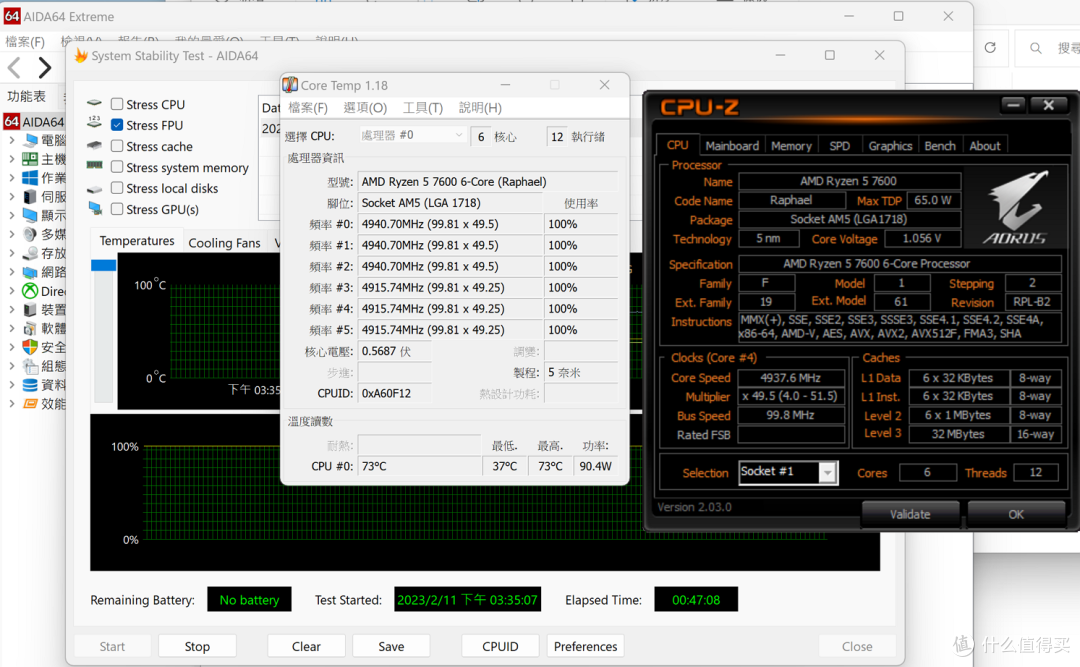Expand the benchmark node in AIDA64 tree
This screenshot has height=667, width=1080.
point(12,404)
